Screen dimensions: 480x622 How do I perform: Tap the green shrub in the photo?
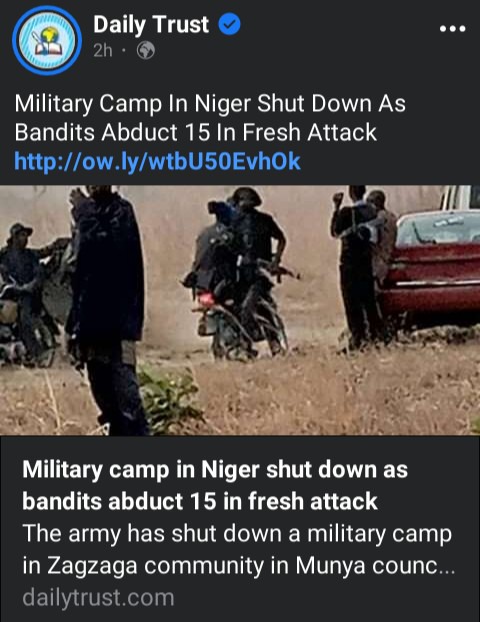pos(170,397)
